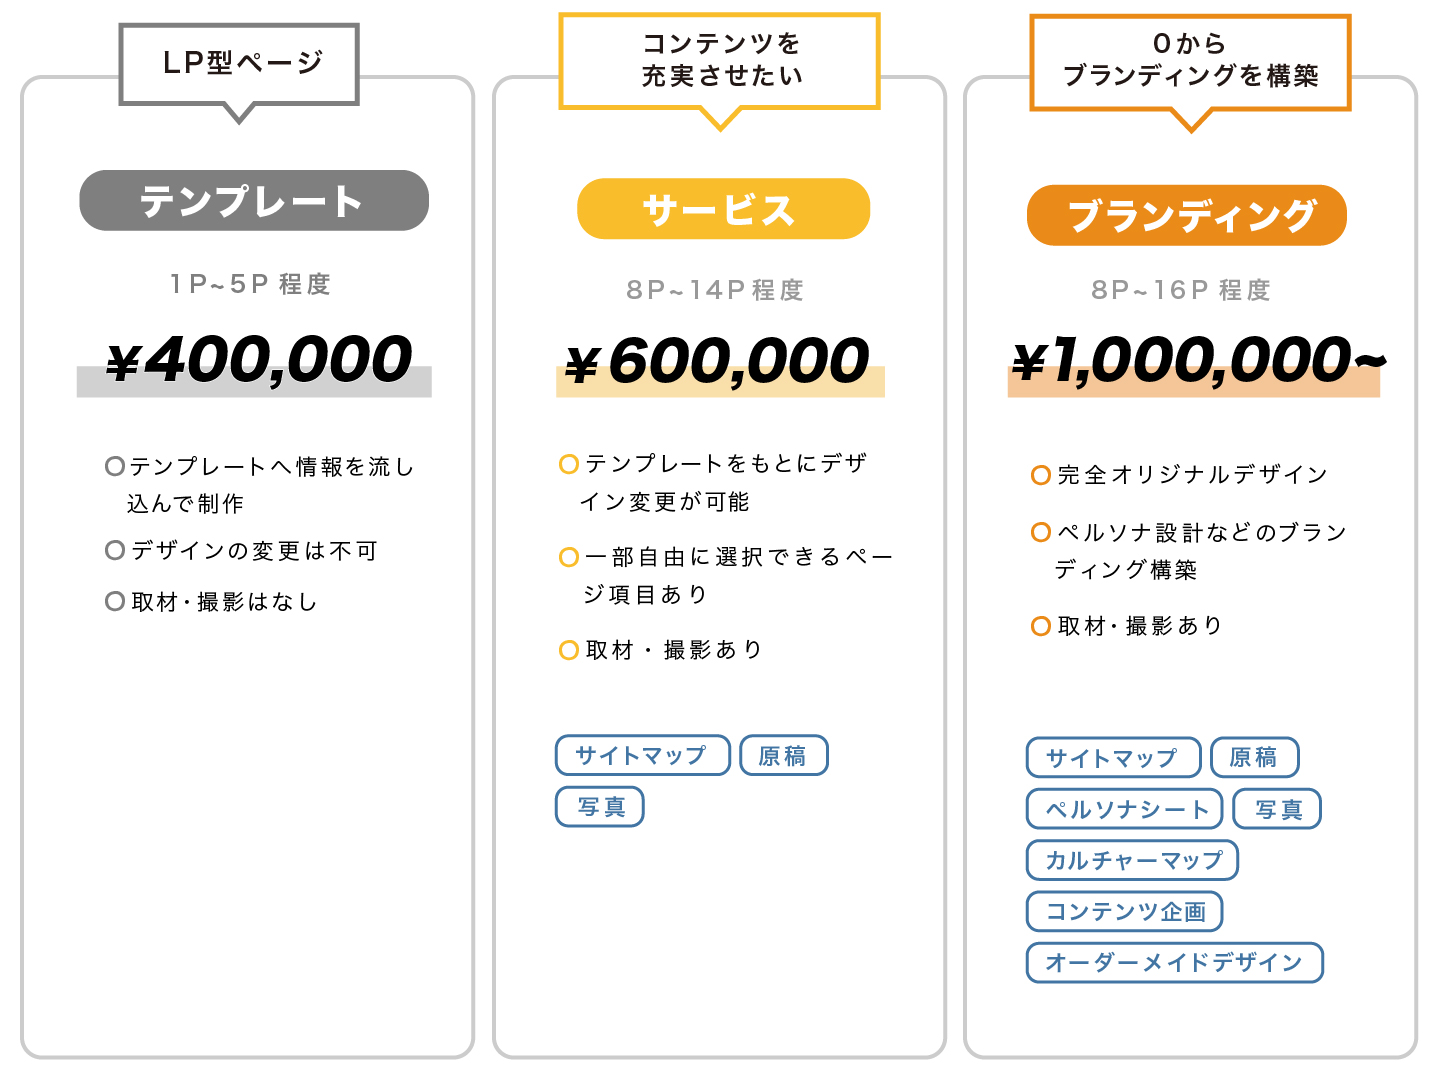Click the ¥400,000 price text
Viewport: 1441px width, 1073px height.
259,360
